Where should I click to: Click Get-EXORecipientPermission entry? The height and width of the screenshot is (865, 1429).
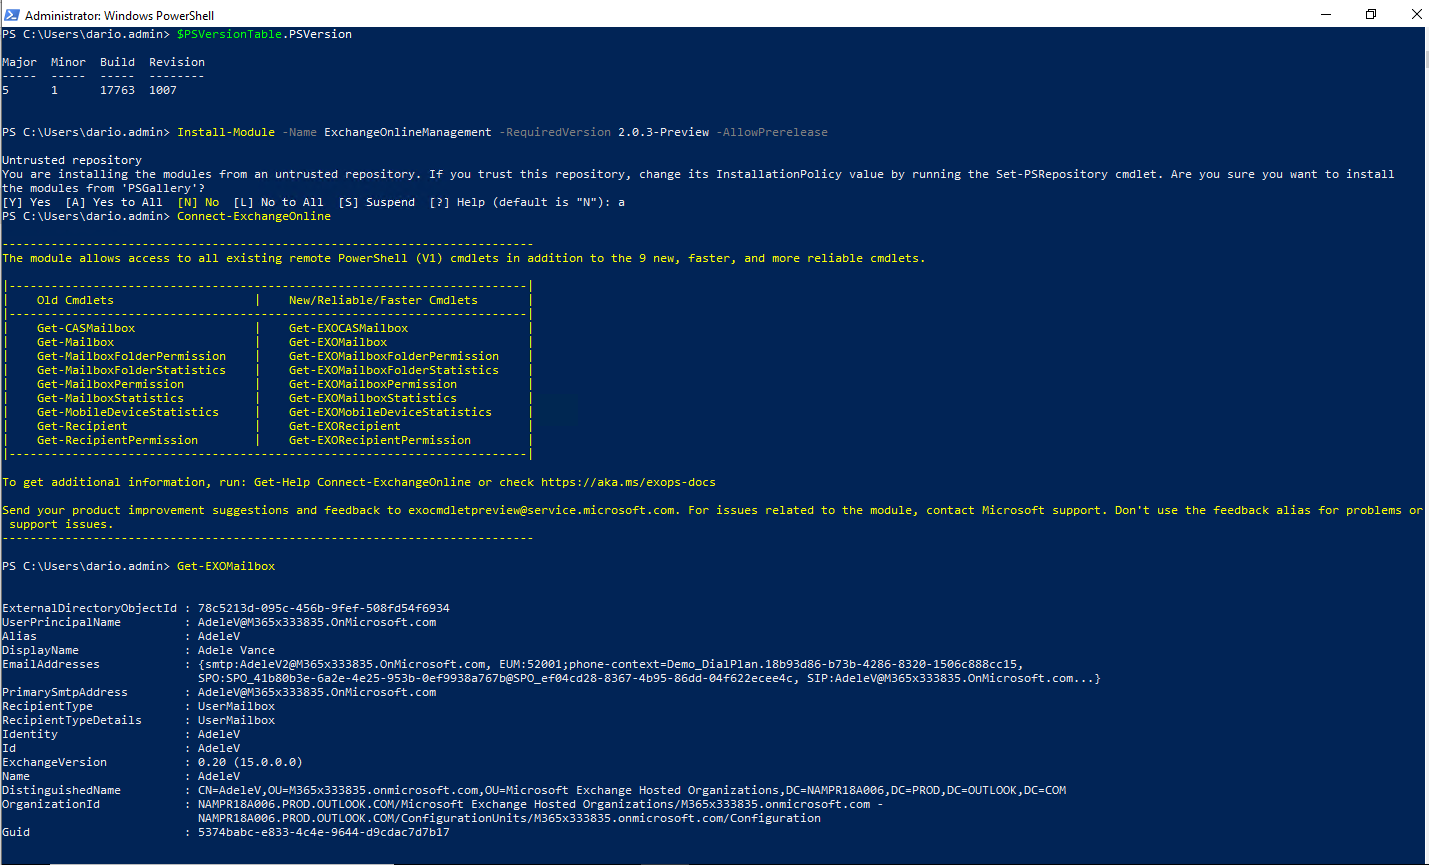pyautogui.click(x=380, y=440)
